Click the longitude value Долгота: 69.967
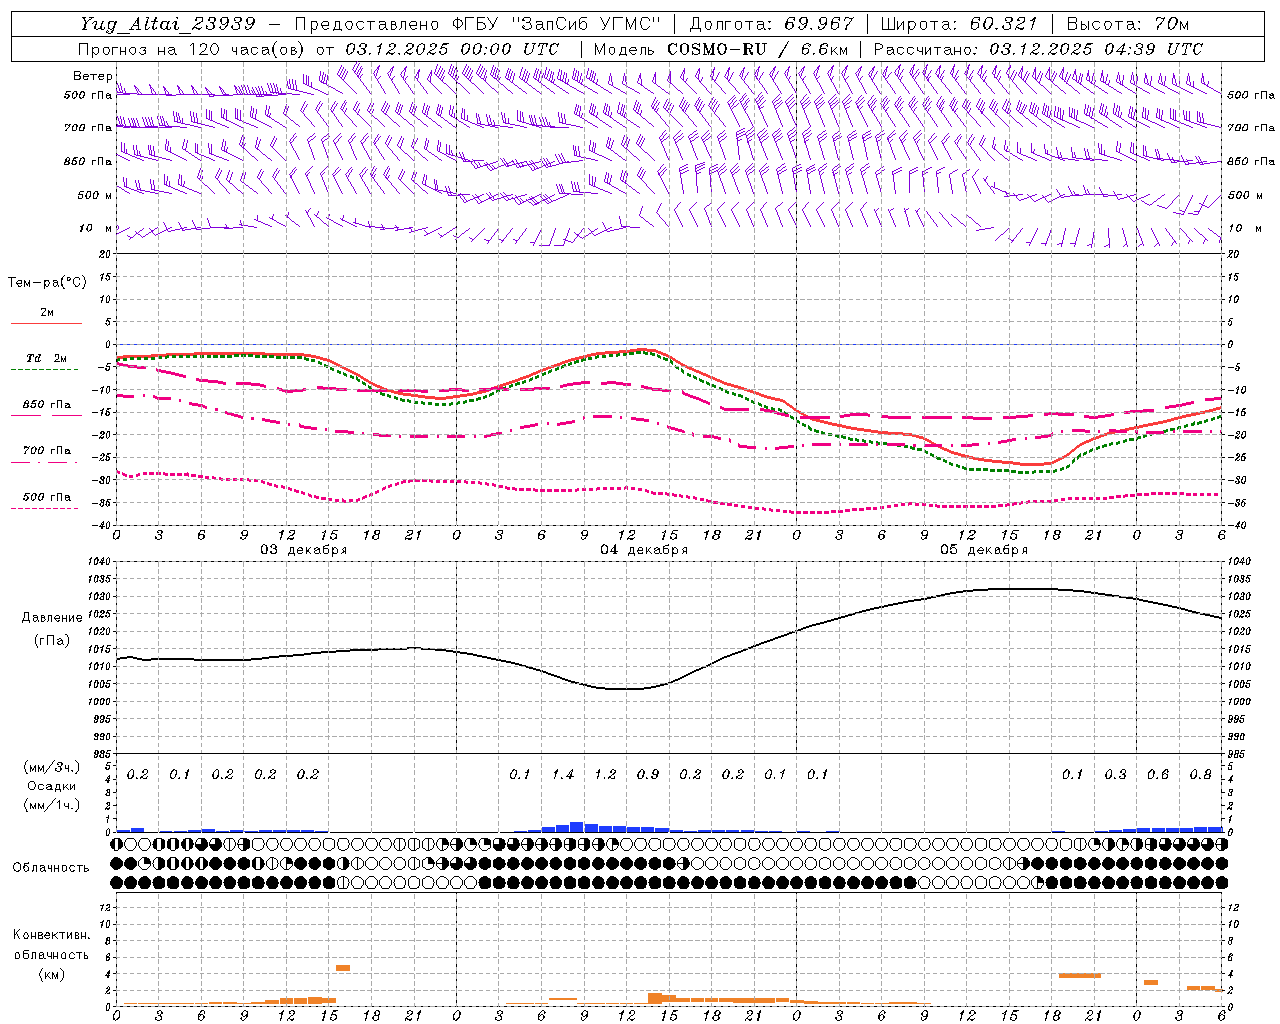The width and height of the screenshot is (1280, 1024). pyautogui.click(x=772, y=24)
